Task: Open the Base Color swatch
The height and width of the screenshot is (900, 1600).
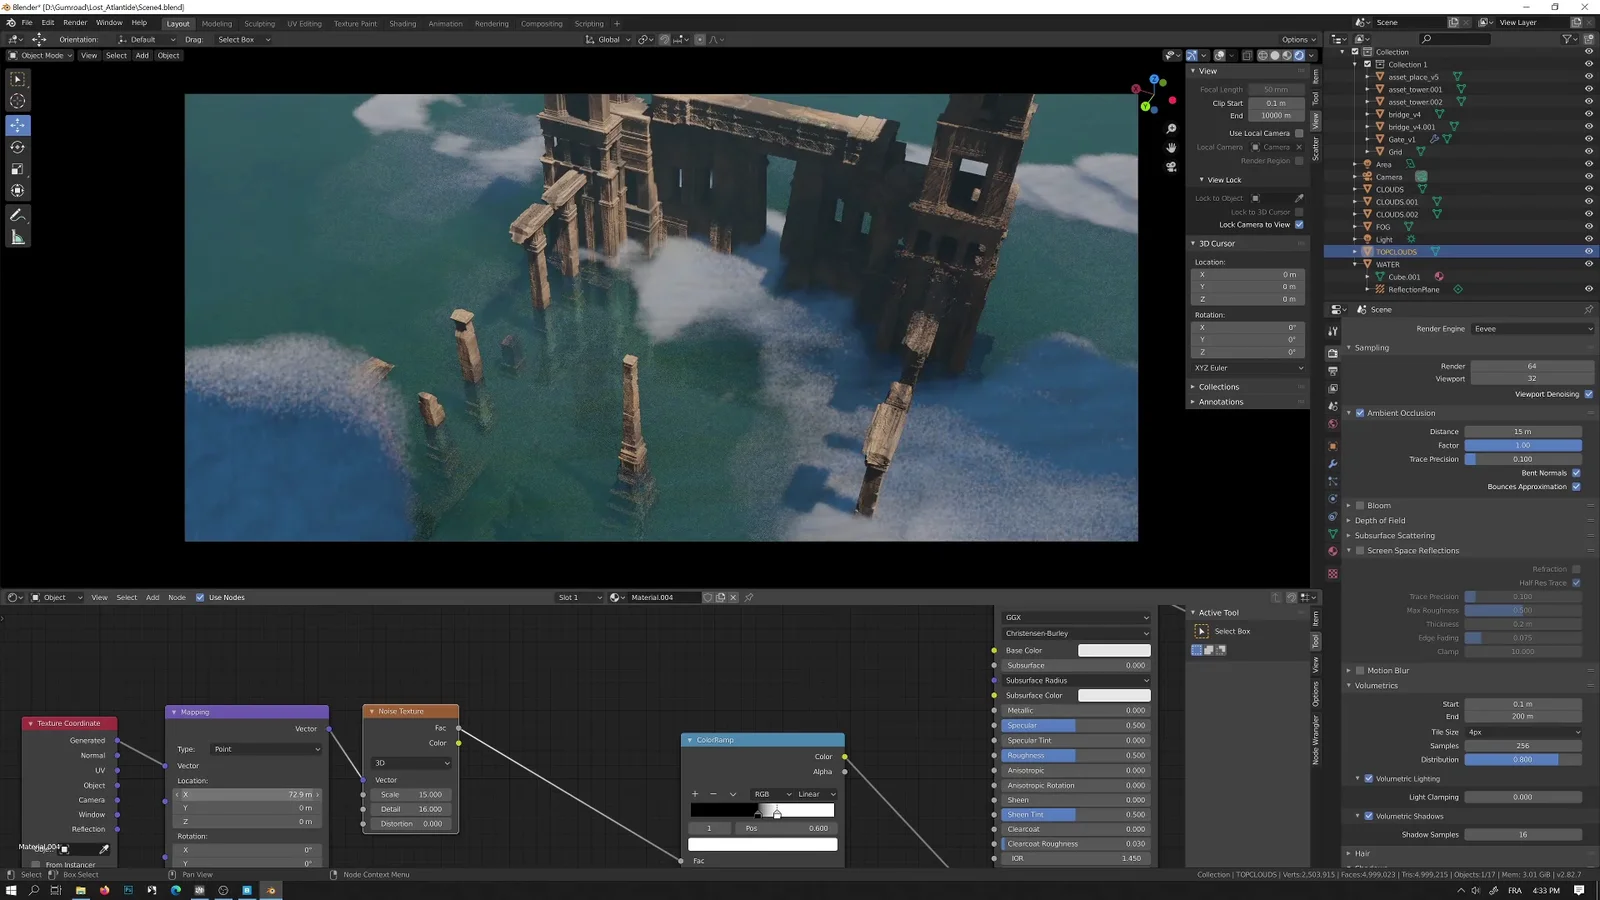Action: click(x=1114, y=650)
